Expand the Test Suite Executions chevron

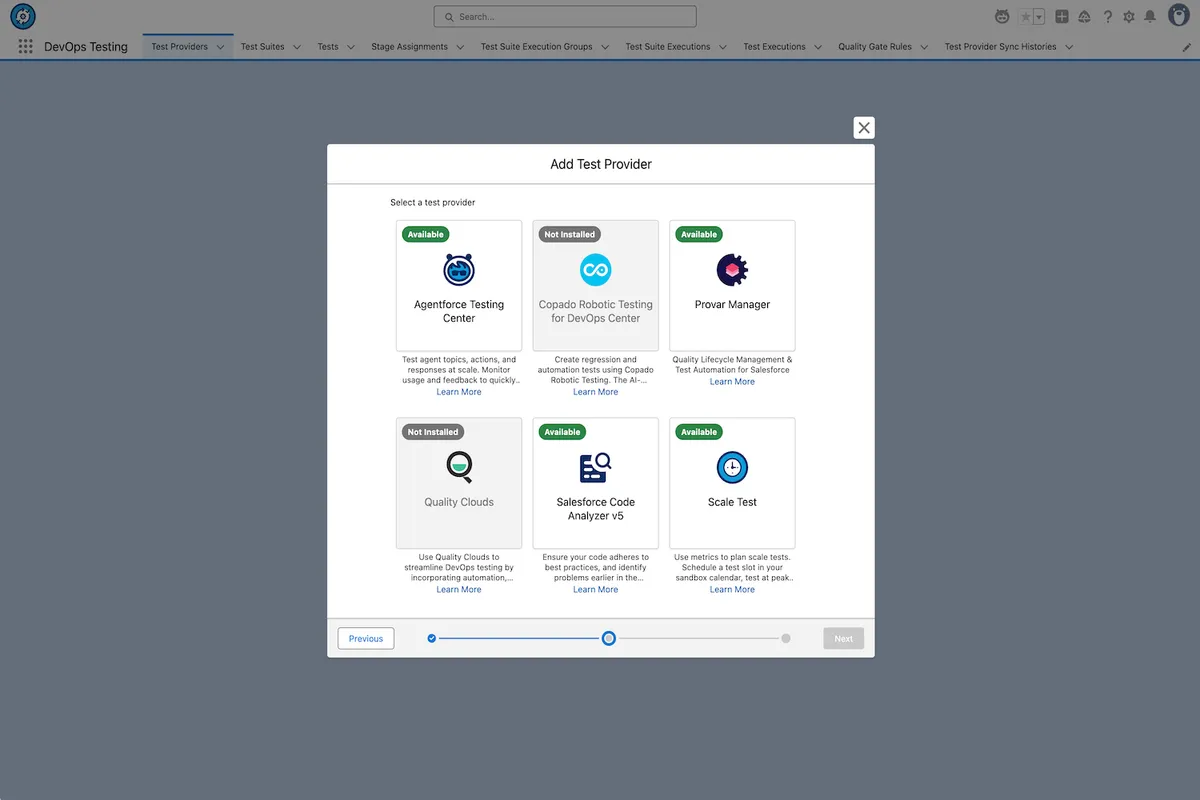(723, 47)
